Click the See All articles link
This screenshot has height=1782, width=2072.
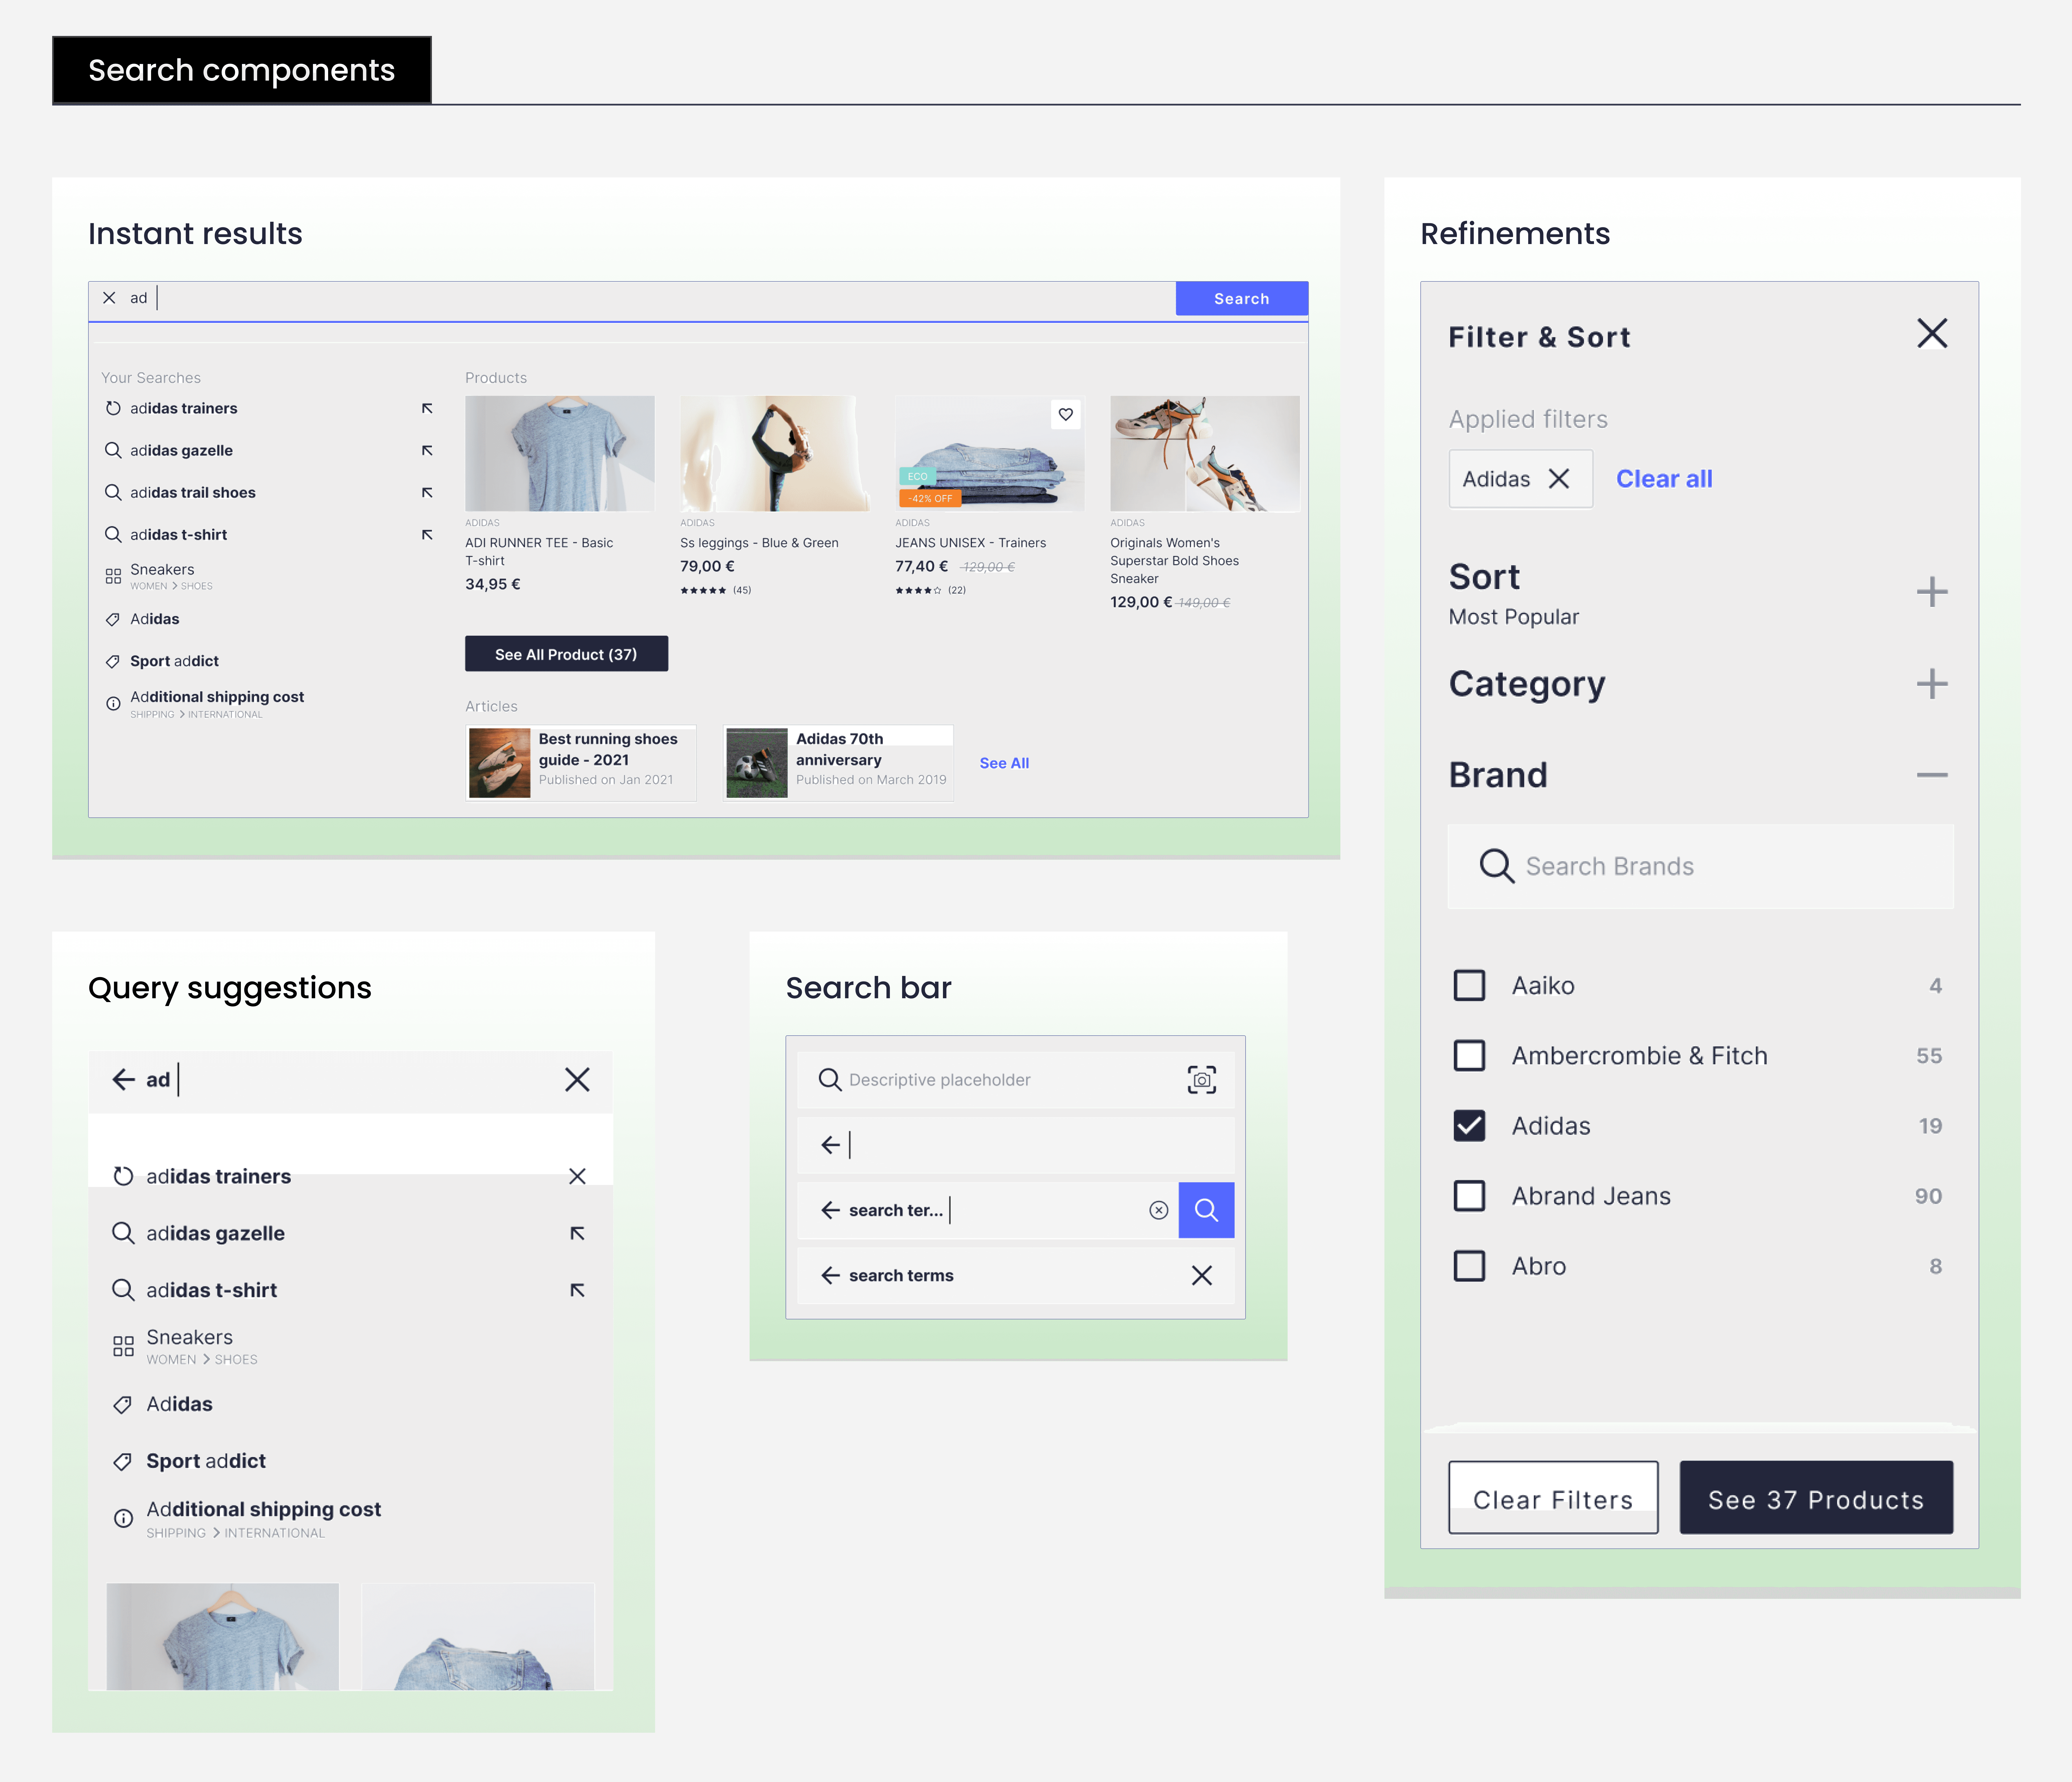pos(1004,763)
